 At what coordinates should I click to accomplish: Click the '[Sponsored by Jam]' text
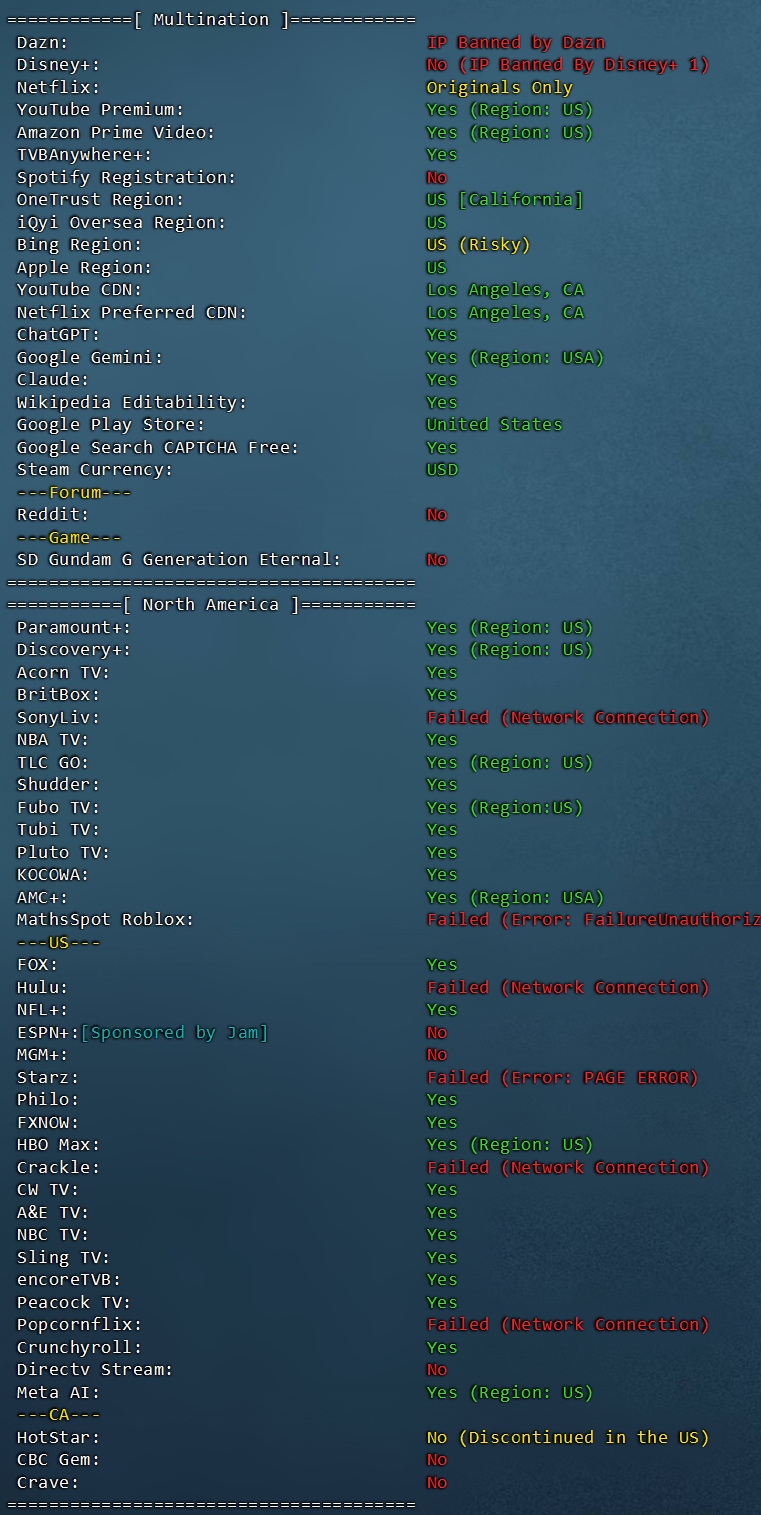click(x=174, y=1033)
